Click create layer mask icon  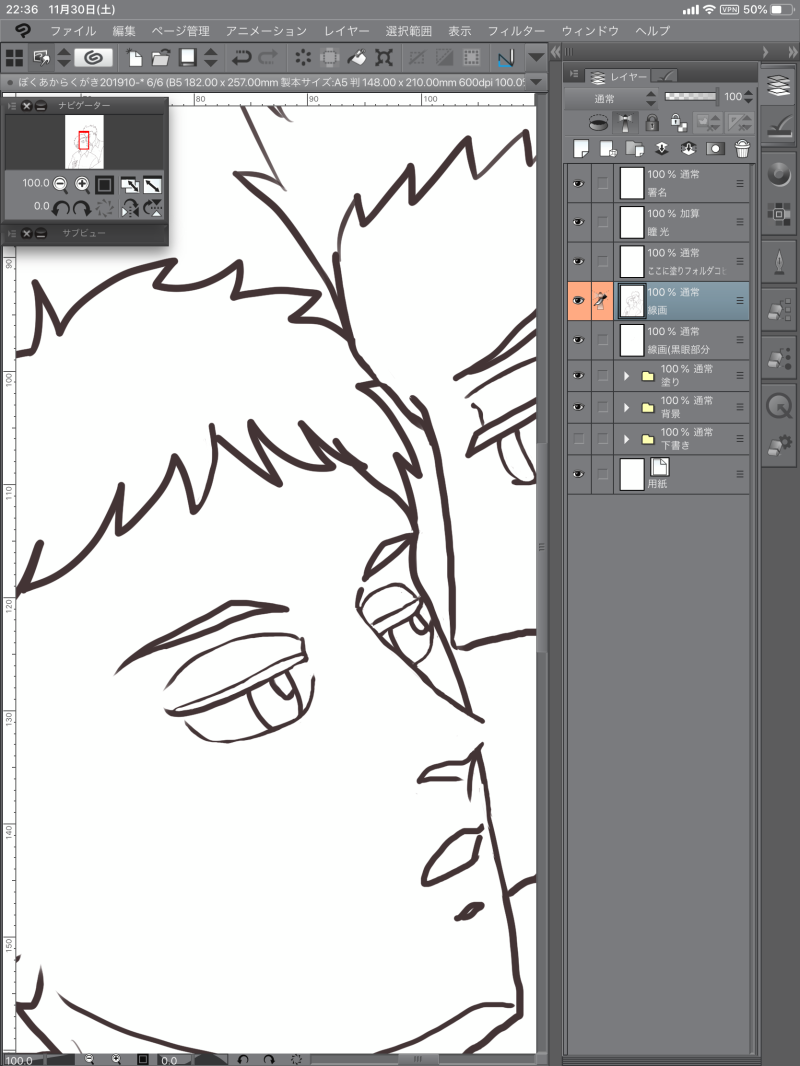(x=715, y=149)
